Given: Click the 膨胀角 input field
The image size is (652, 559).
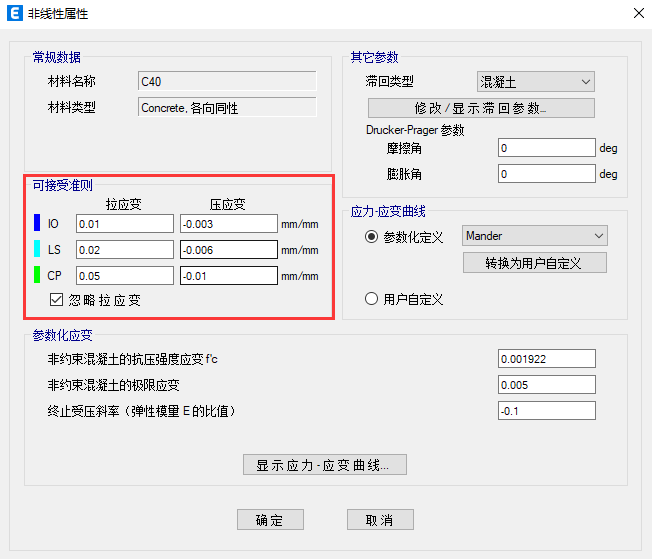Looking at the screenshot, I should (547, 173).
